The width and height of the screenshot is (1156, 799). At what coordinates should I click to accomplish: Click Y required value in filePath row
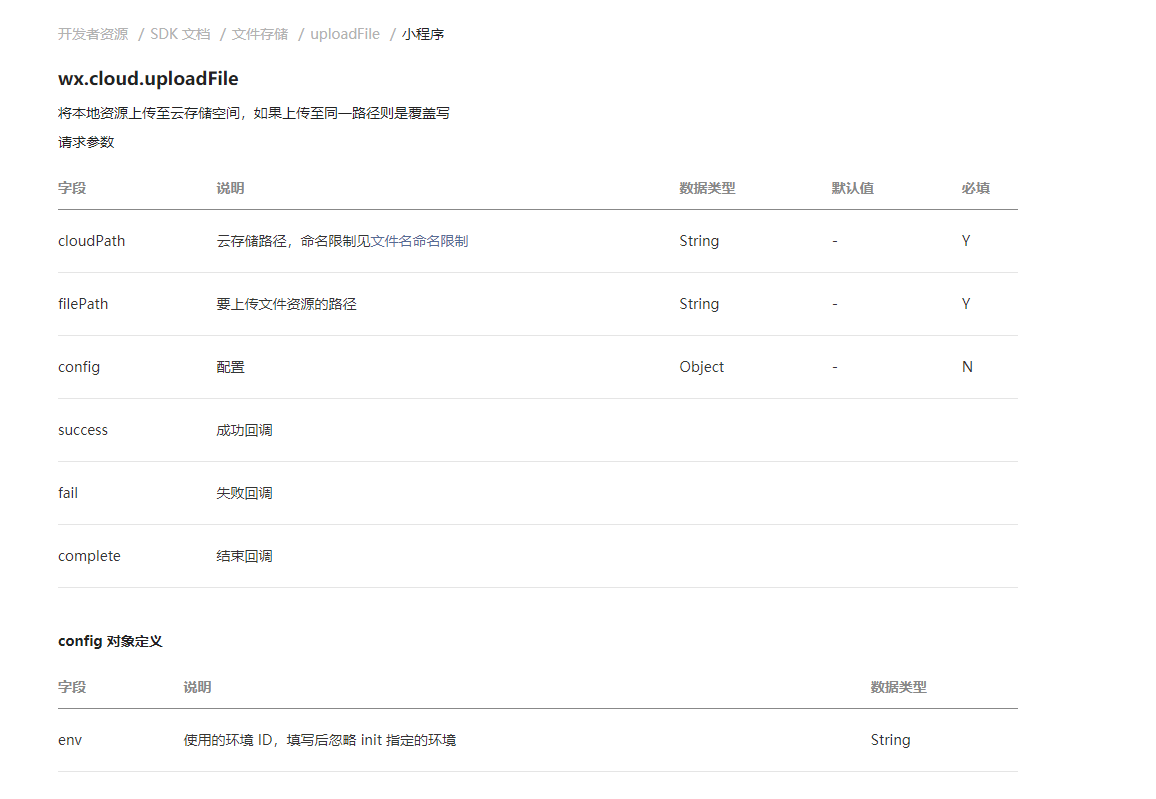(966, 304)
